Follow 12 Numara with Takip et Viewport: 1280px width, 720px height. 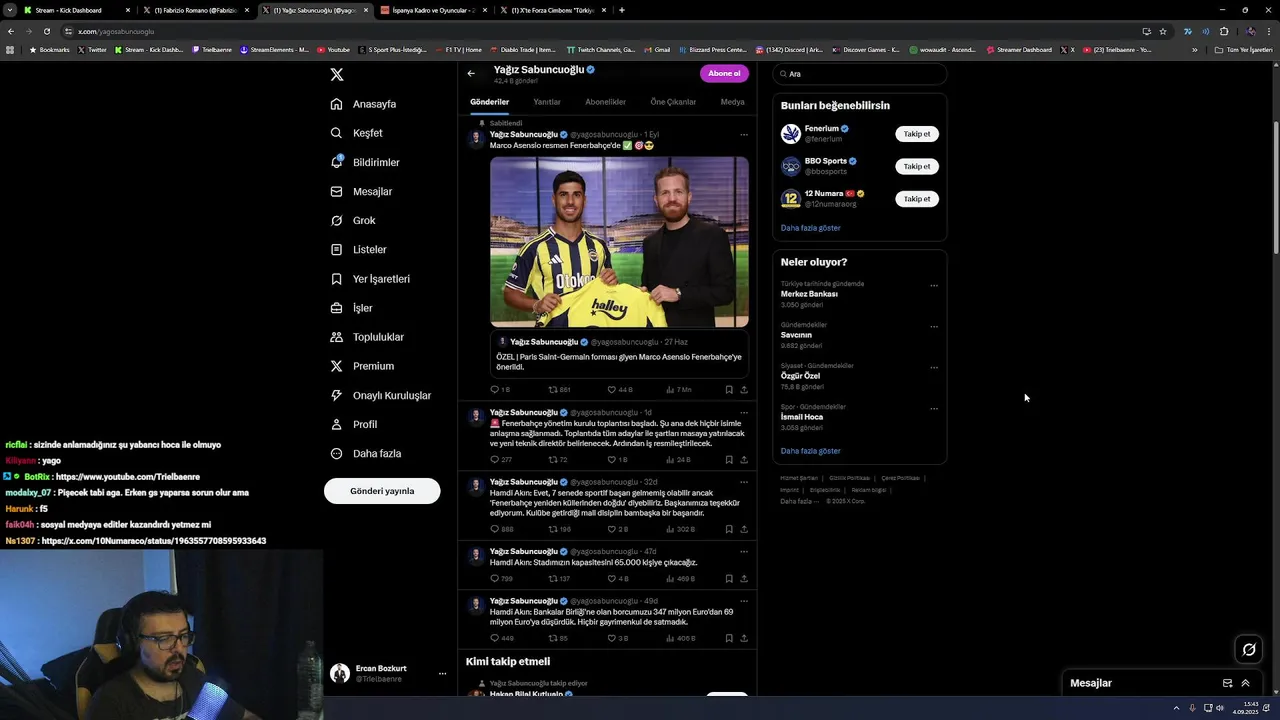916,199
